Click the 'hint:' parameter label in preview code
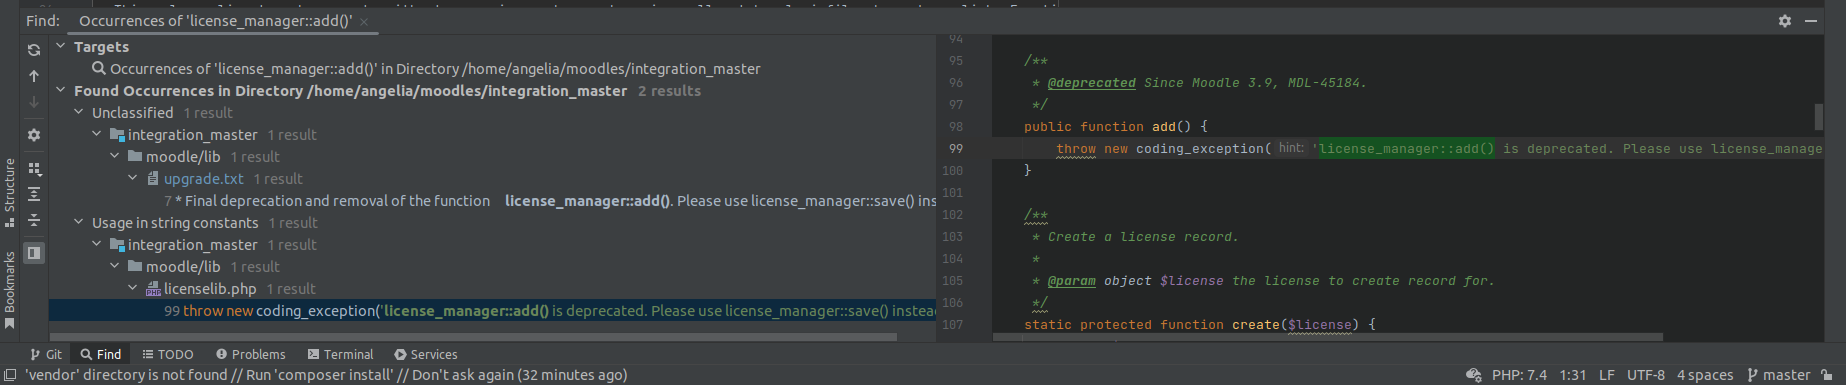 (x=1291, y=148)
